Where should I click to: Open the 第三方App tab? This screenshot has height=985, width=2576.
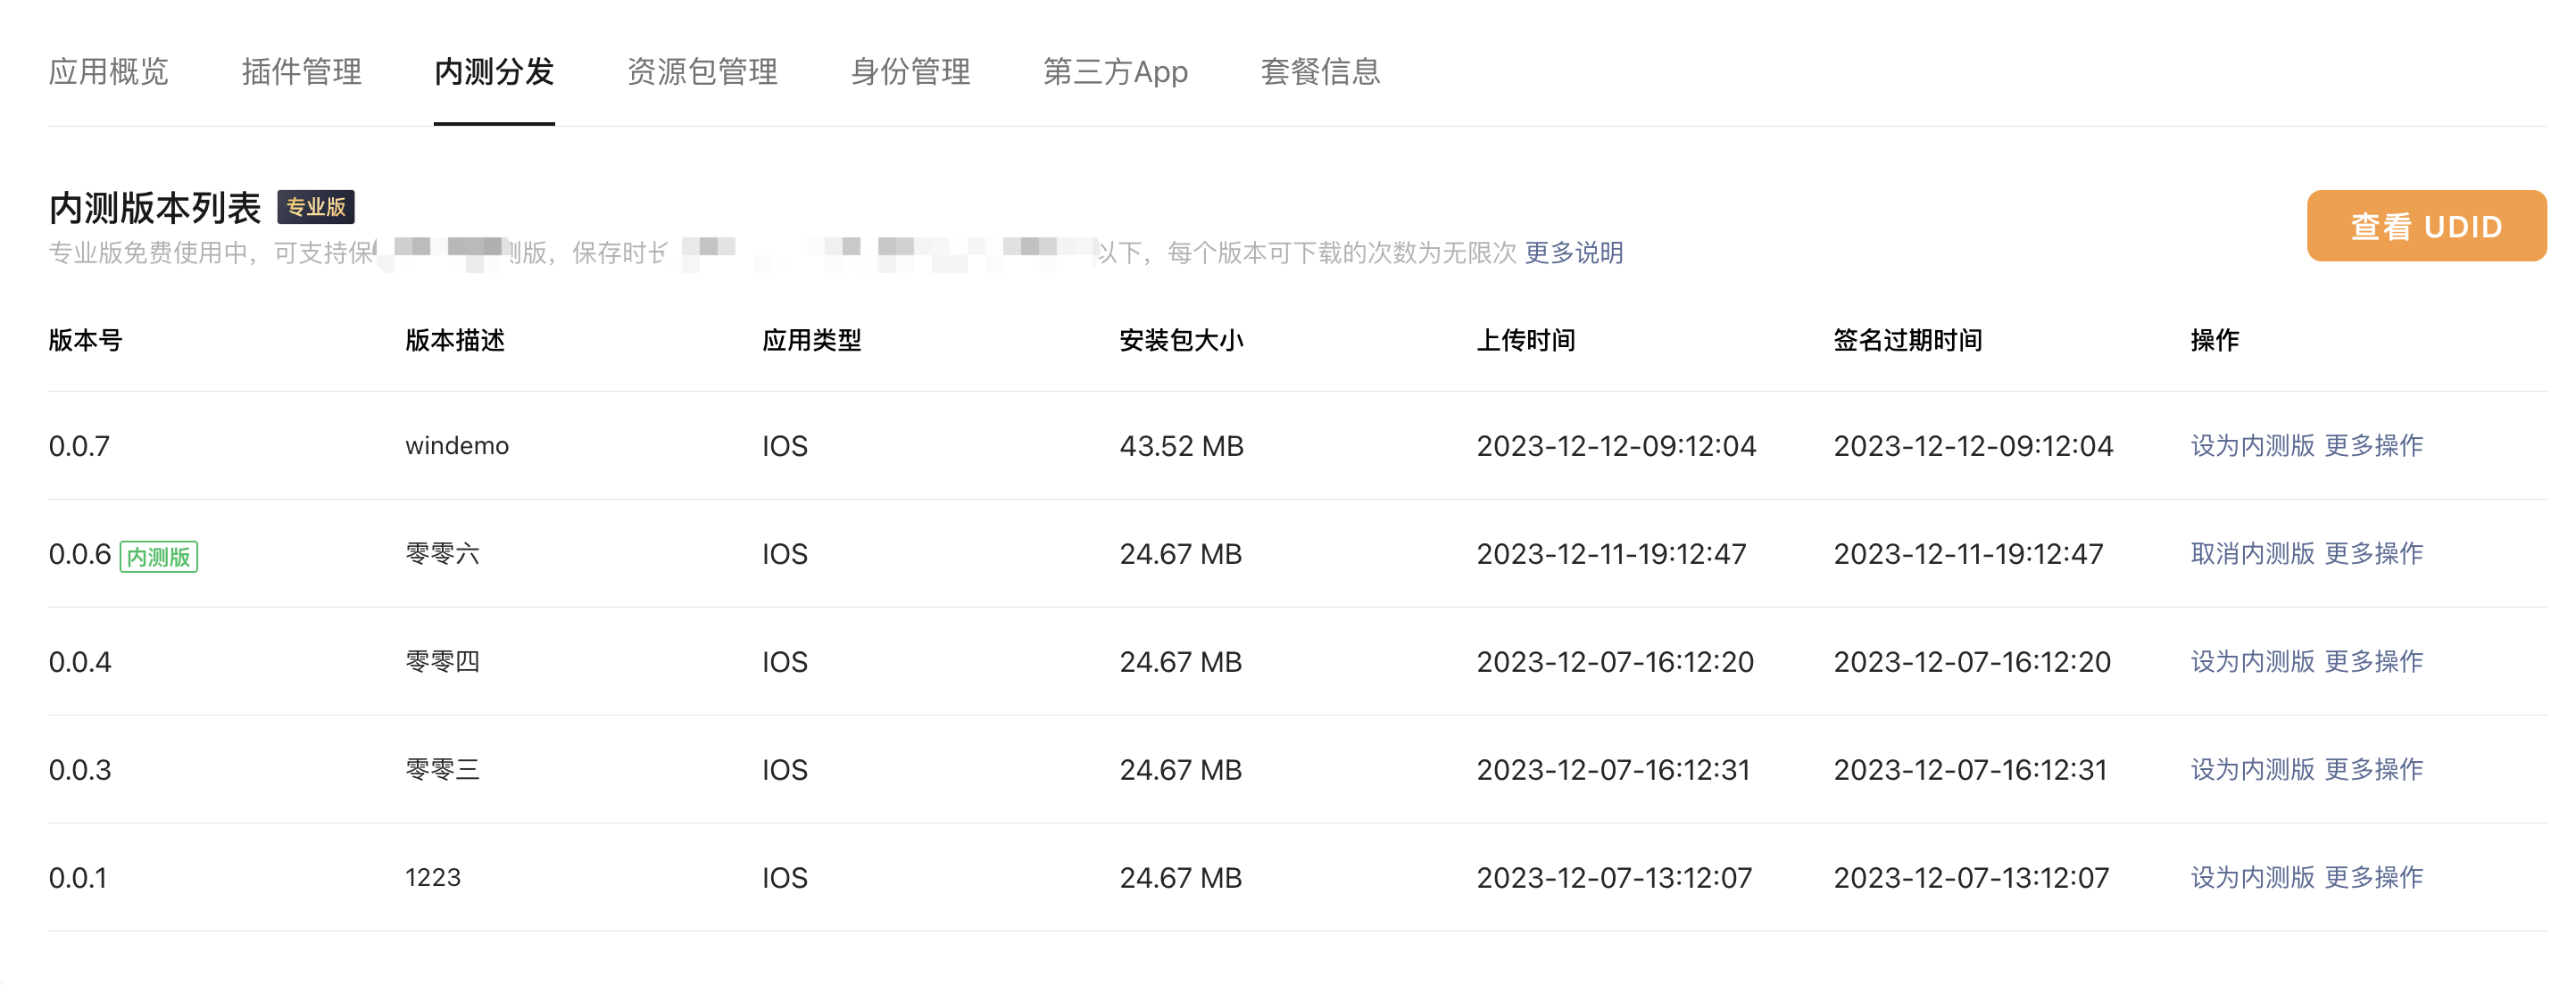(x=1115, y=72)
